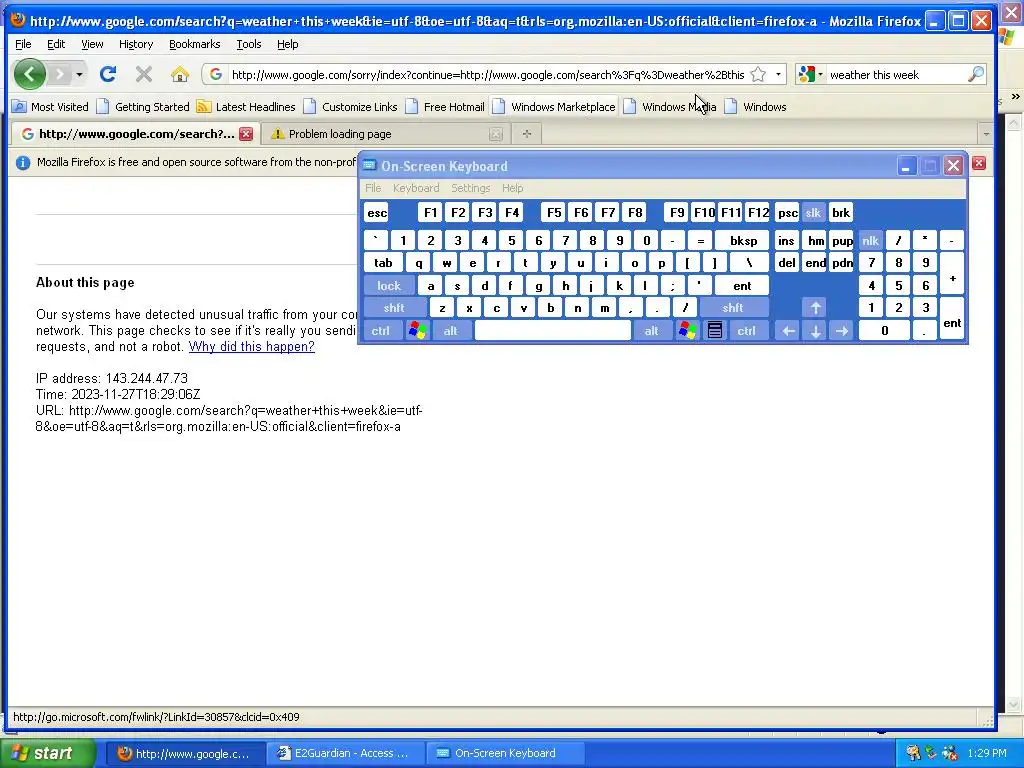Open Most Visited bookmarks folder
This screenshot has height=768, width=1024.
[50, 106]
